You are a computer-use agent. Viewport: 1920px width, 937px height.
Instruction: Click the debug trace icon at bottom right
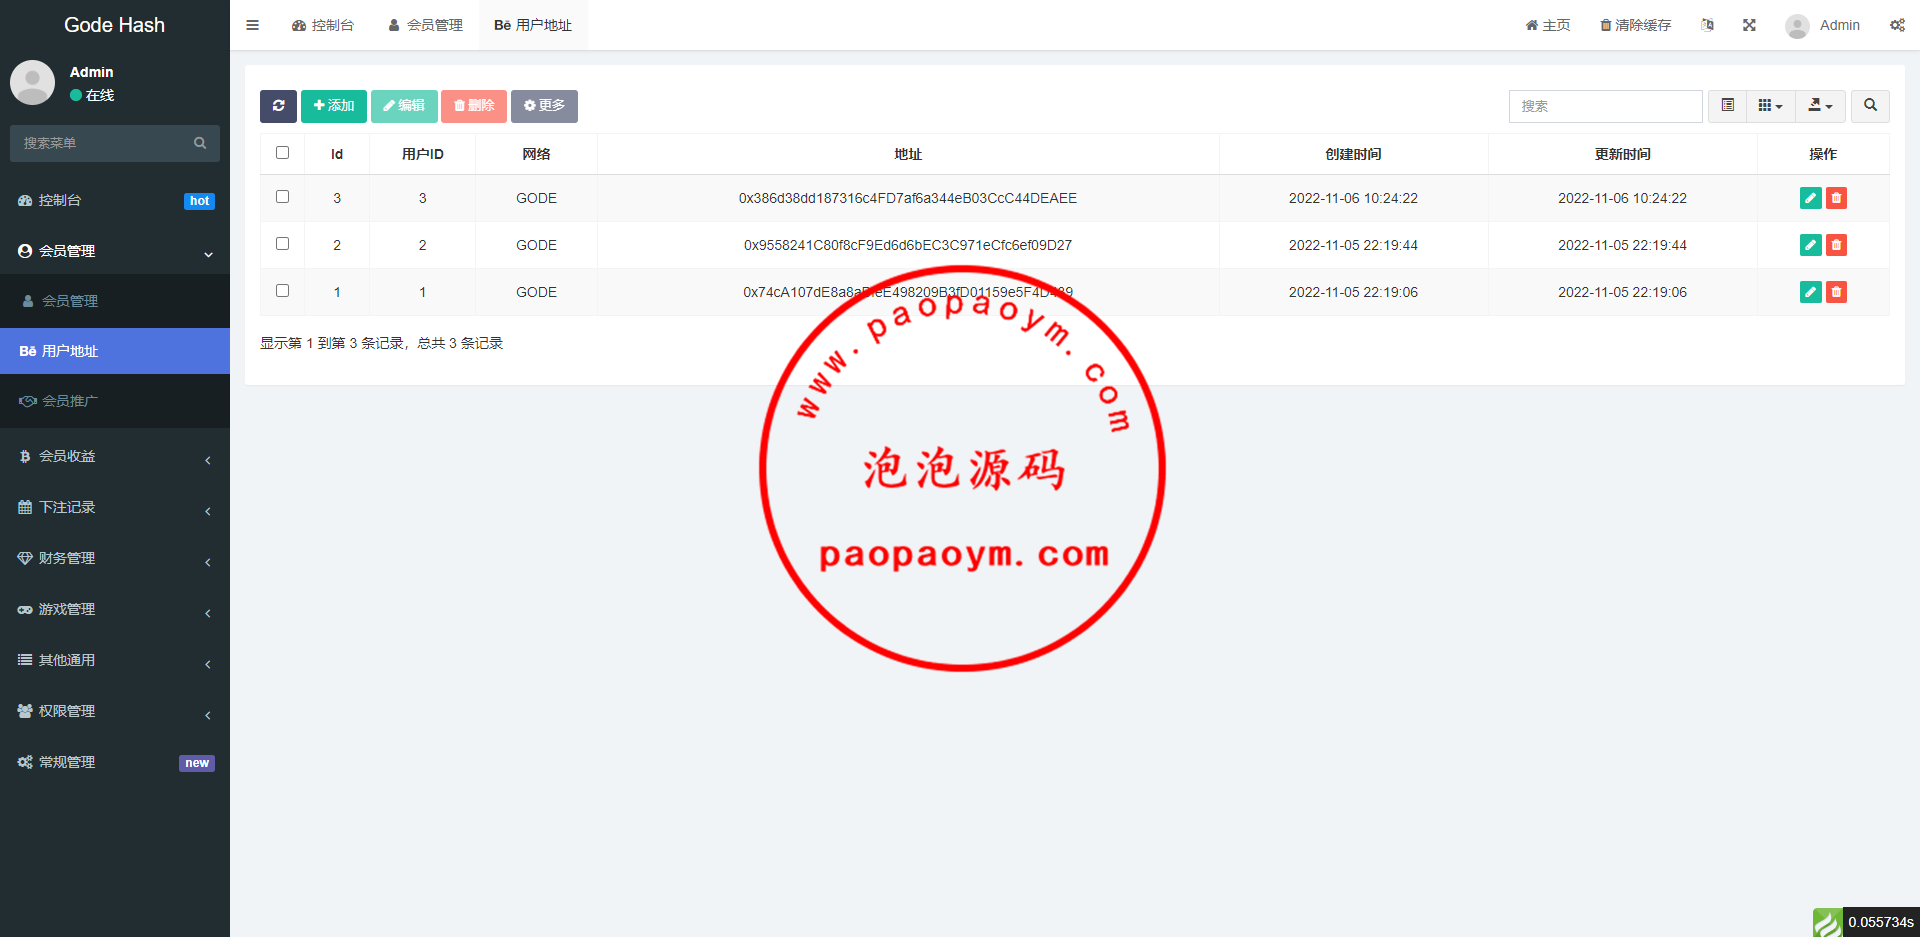1827,922
